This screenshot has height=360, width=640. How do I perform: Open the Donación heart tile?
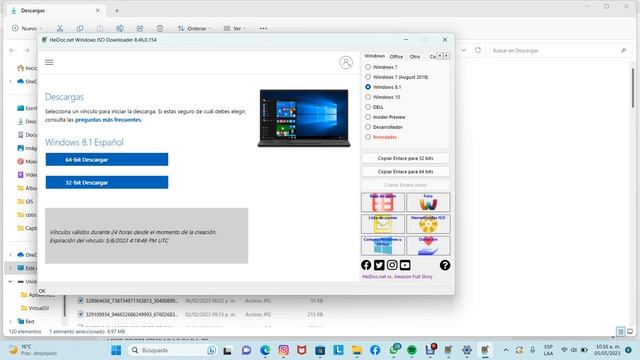coord(428,245)
